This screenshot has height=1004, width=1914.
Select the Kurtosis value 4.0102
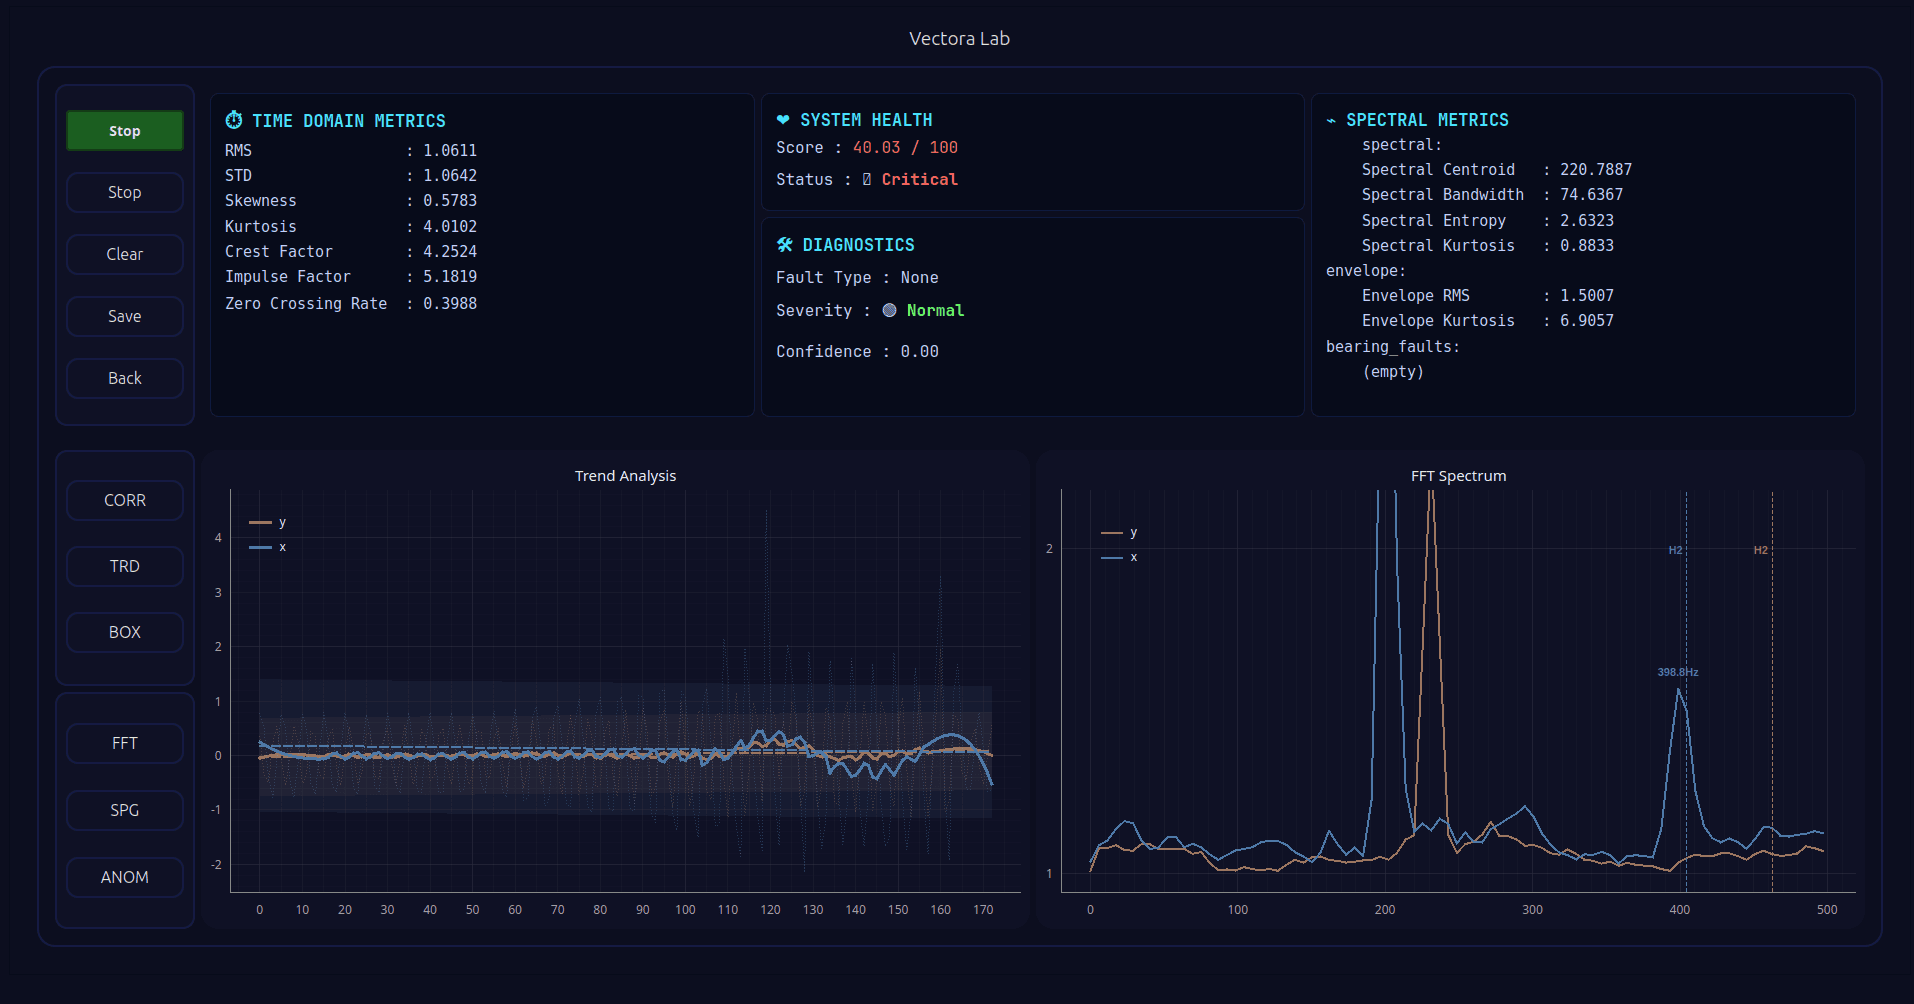450,227
